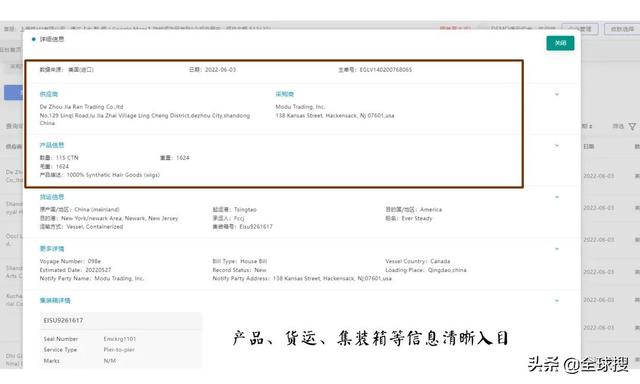Screen dimensions: 640x384
Task: Close the detail dialog with green 关闭 button
Action: (560, 43)
